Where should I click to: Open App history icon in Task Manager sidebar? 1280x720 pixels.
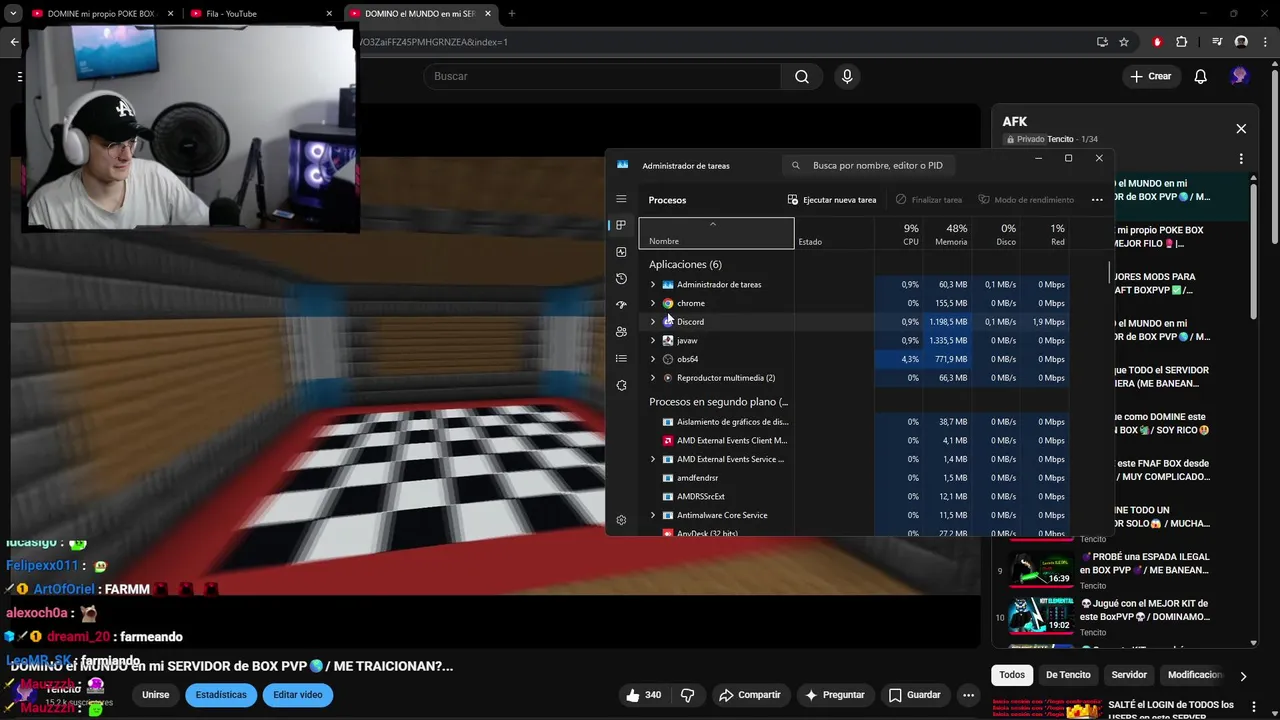(621, 278)
